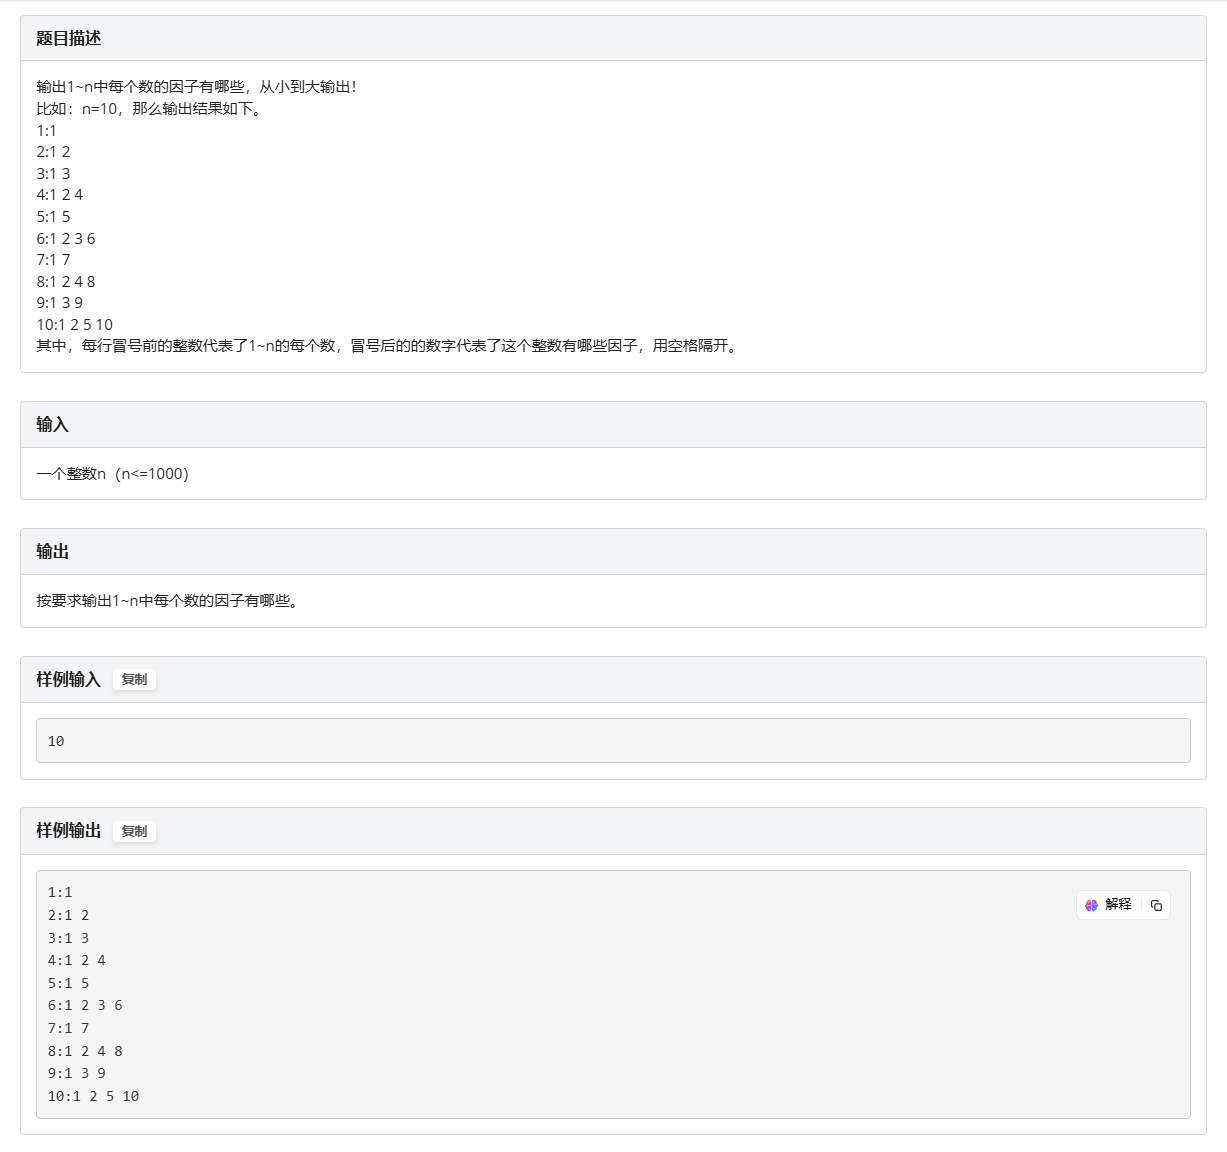Click the 输出 section header
The height and width of the screenshot is (1152, 1227).
(52, 552)
